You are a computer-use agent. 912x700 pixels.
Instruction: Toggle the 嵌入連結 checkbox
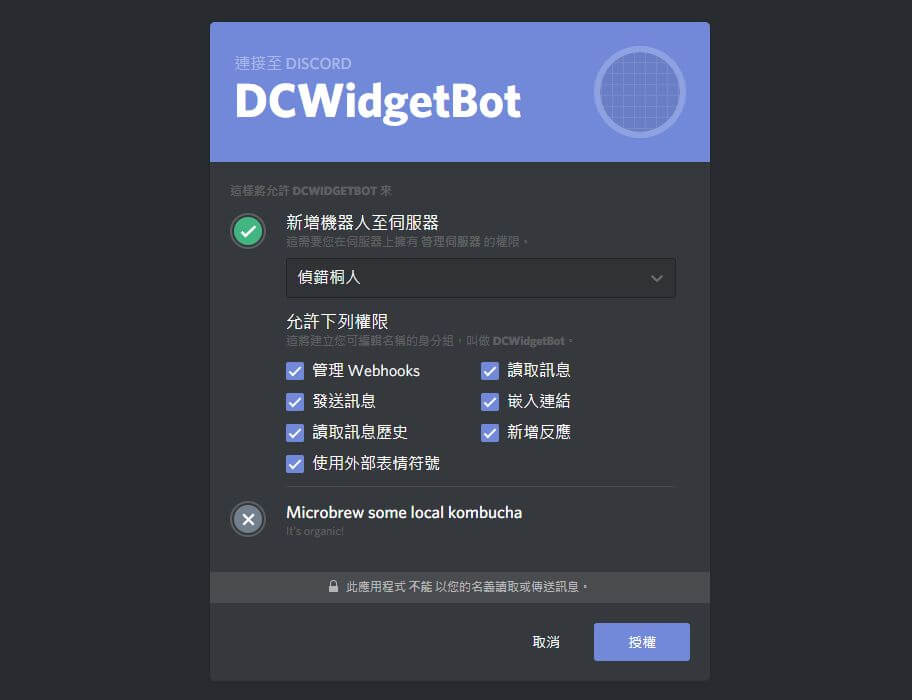490,402
